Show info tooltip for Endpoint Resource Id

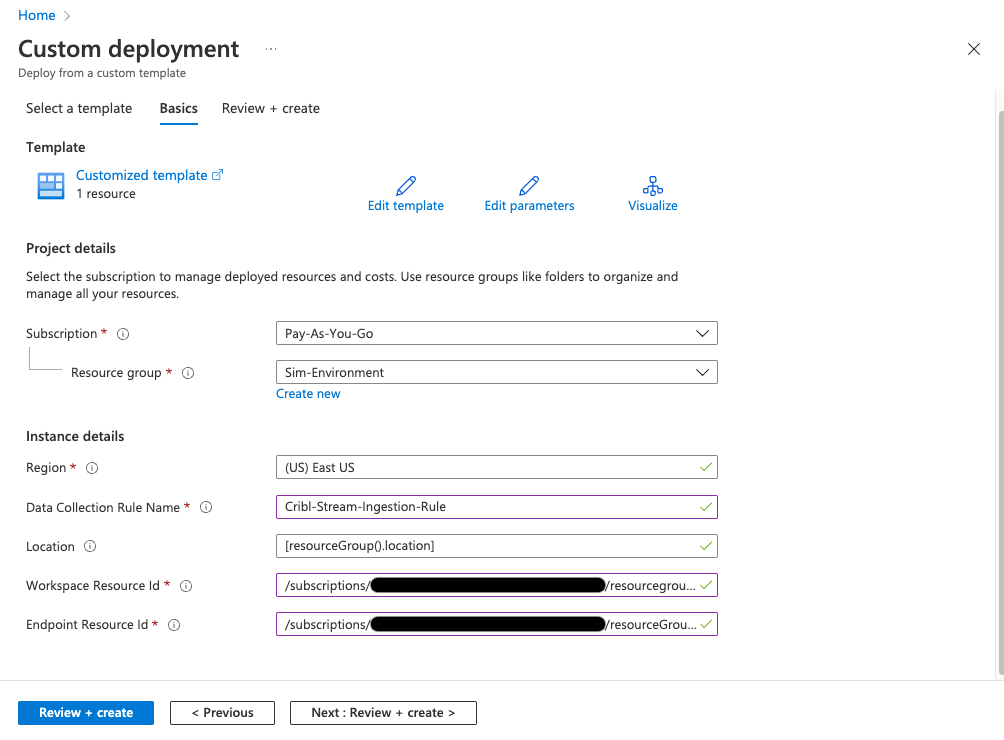174,625
